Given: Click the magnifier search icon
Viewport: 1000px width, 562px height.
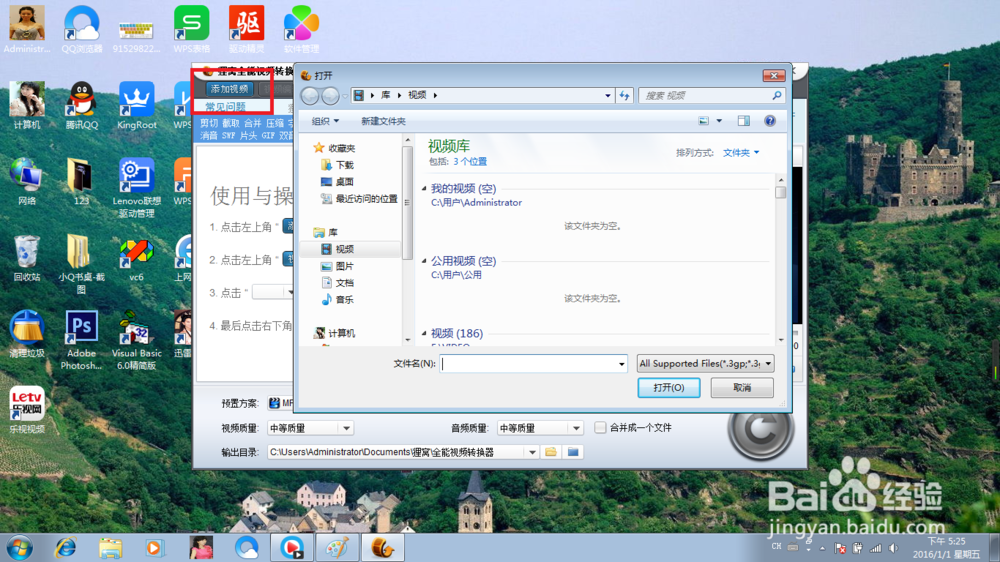Looking at the screenshot, I should [x=777, y=96].
